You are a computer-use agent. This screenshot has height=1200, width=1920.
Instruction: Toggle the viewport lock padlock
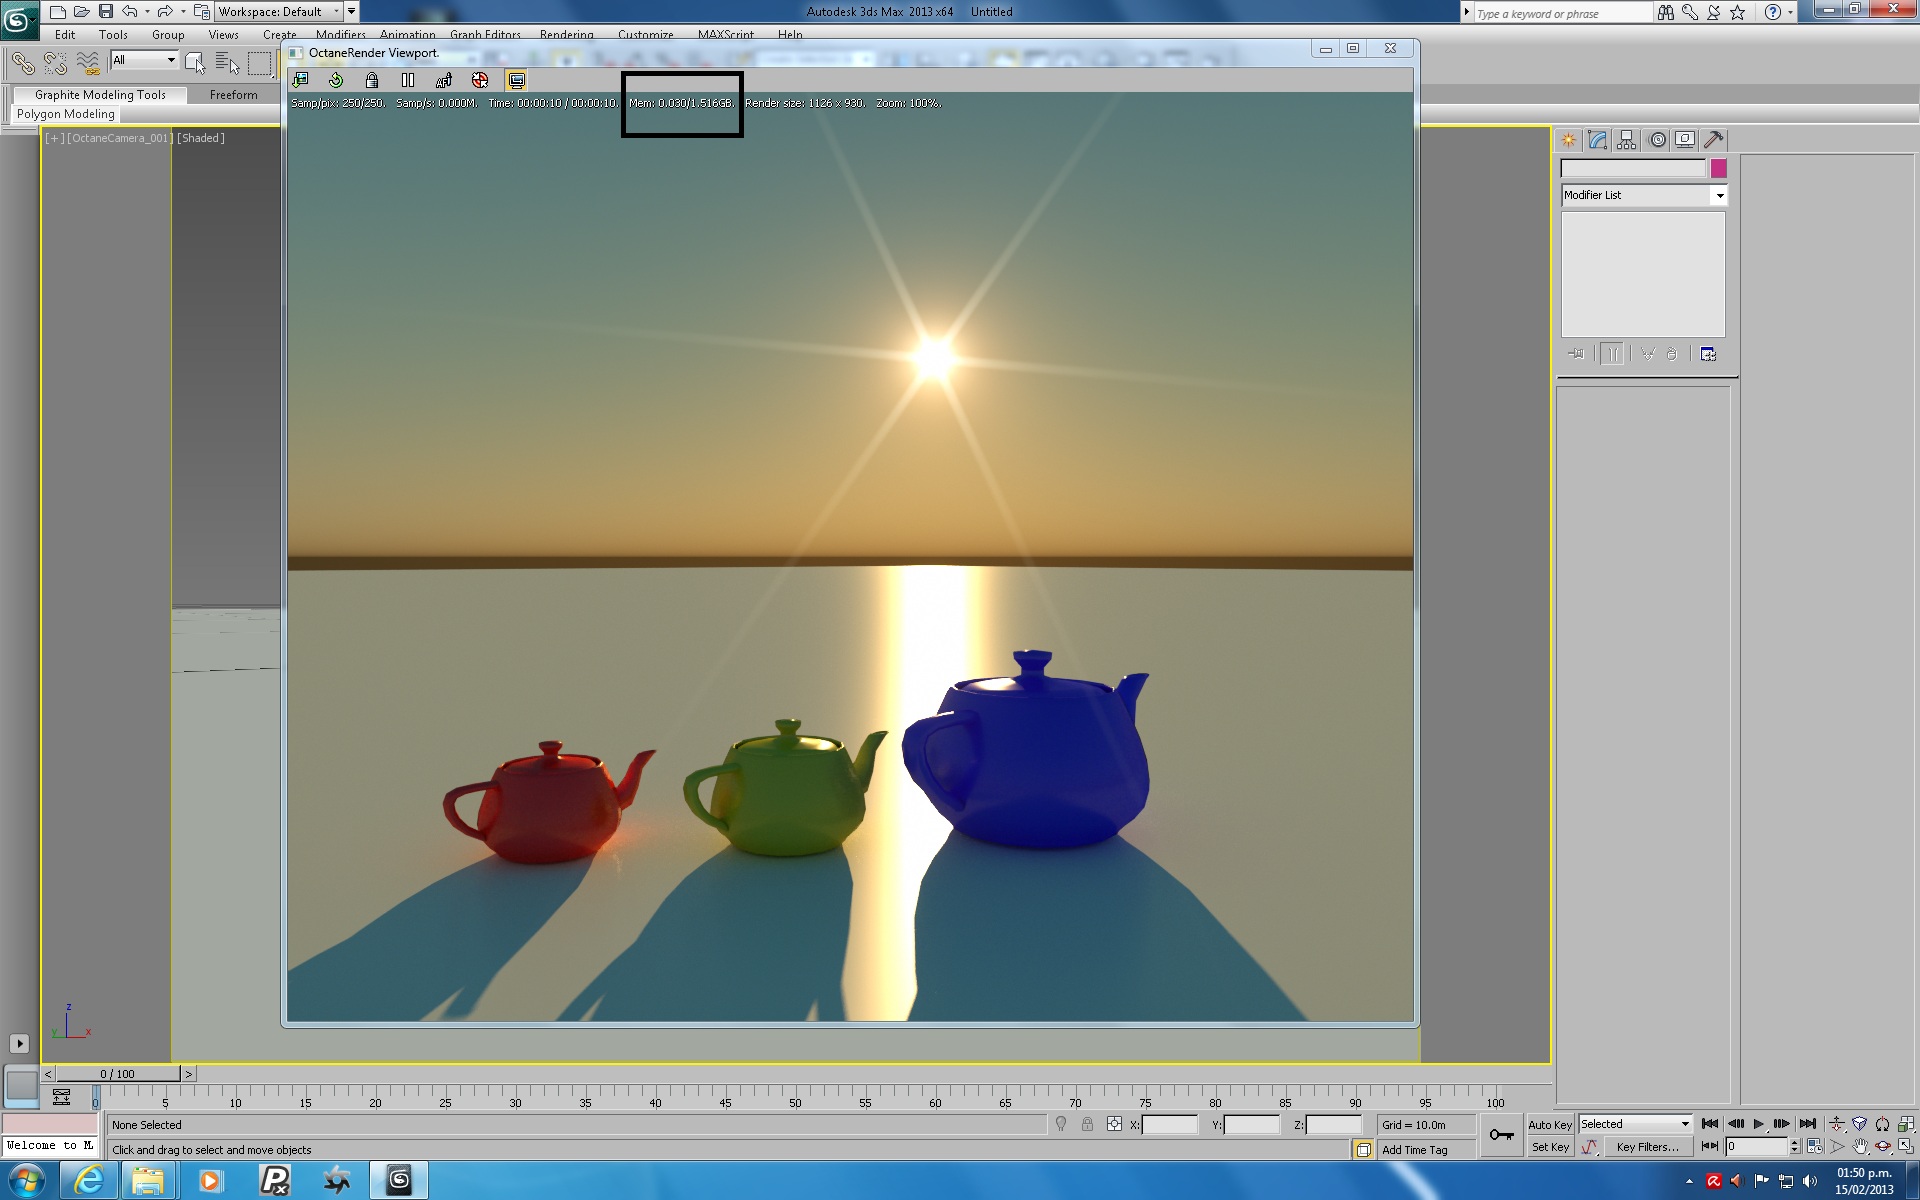coord(372,80)
